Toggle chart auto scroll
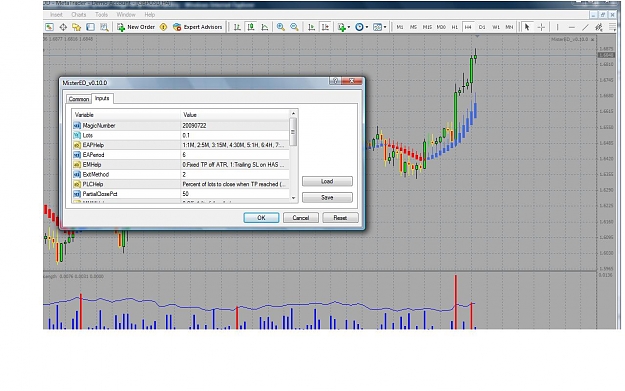Image resolution: width=625 pixels, height=391 pixels. coord(312,27)
